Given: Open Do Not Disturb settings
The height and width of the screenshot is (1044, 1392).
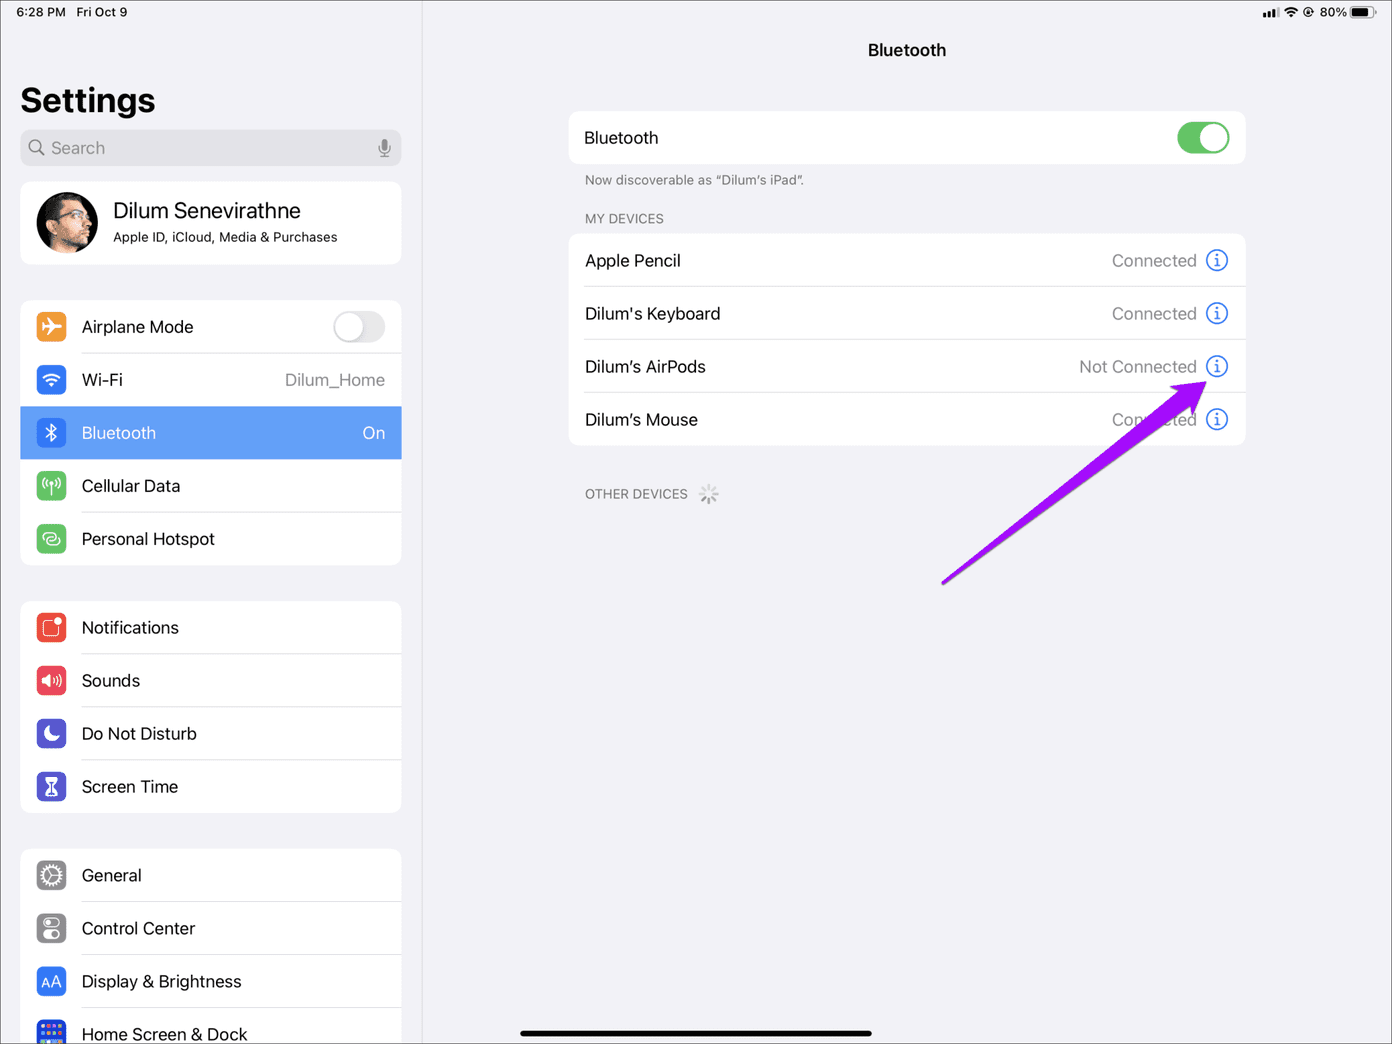Looking at the screenshot, I should (x=211, y=734).
